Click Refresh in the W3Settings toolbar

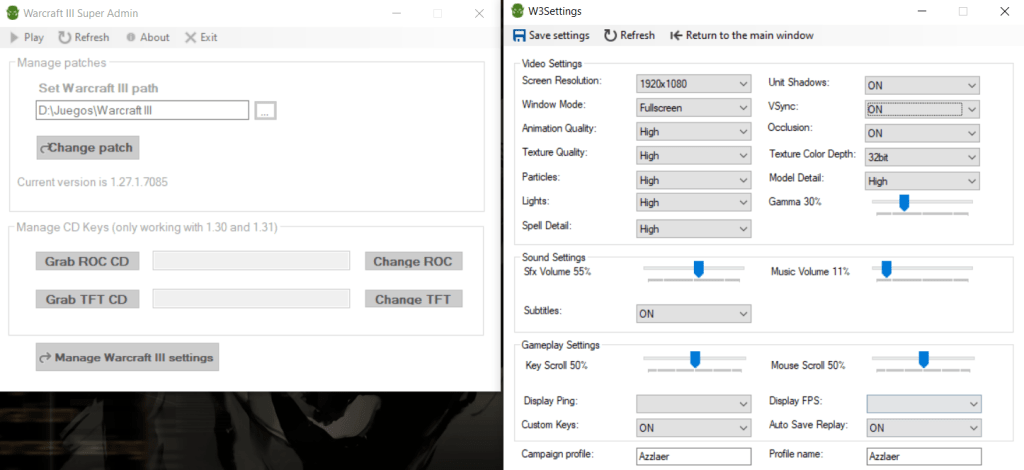[630, 35]
